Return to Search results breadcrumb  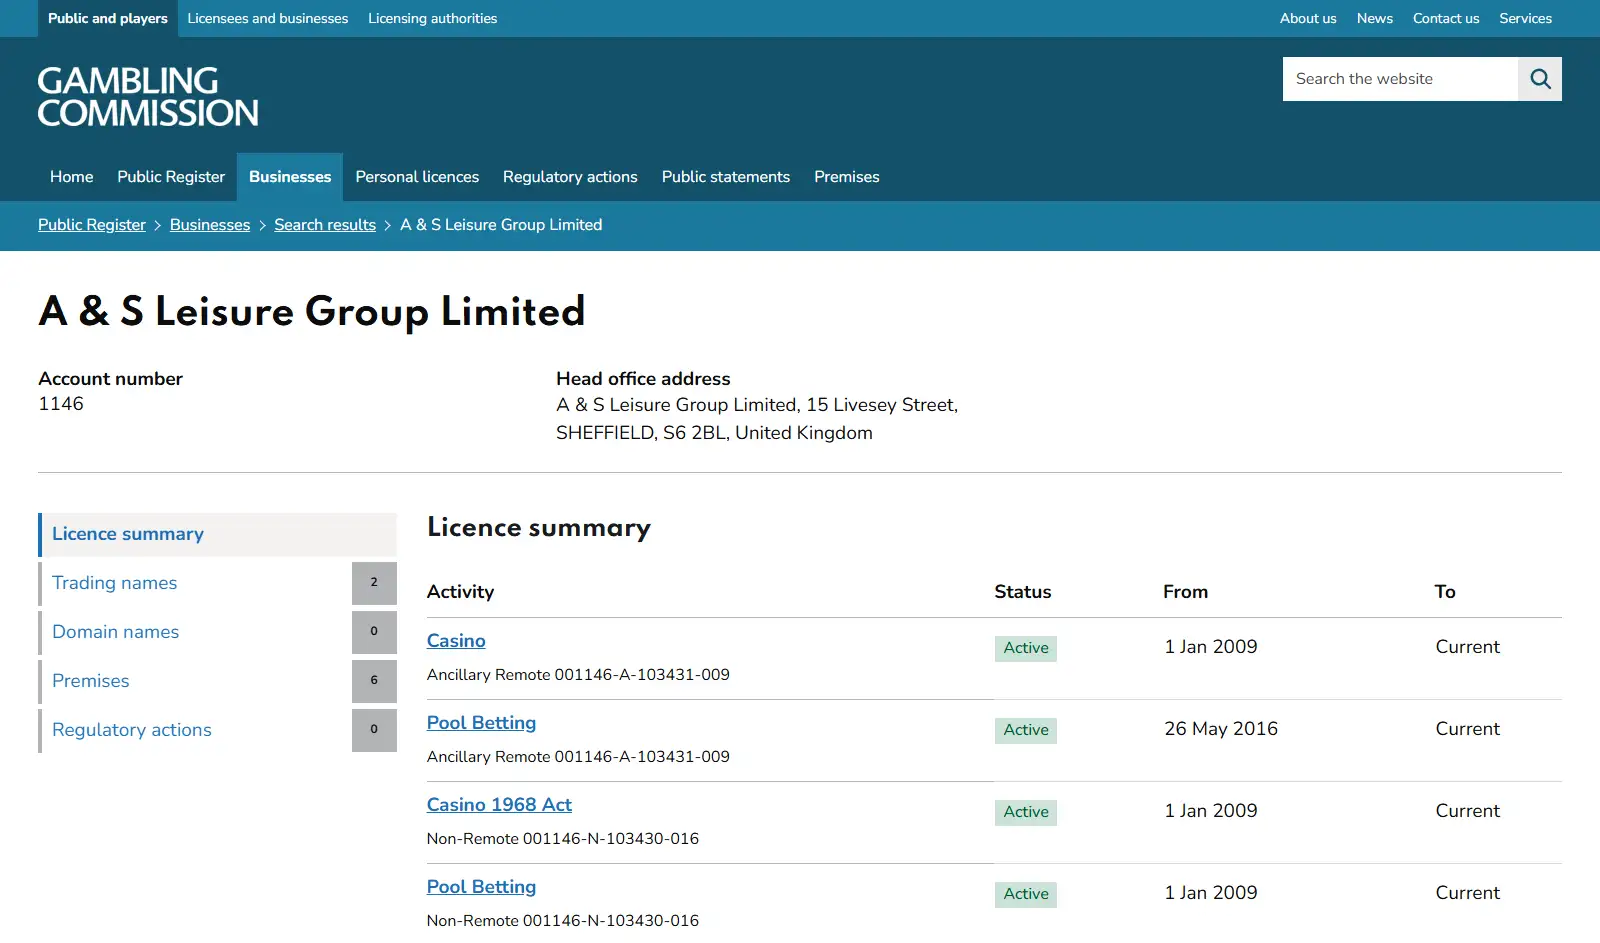(x=325, y=225)
